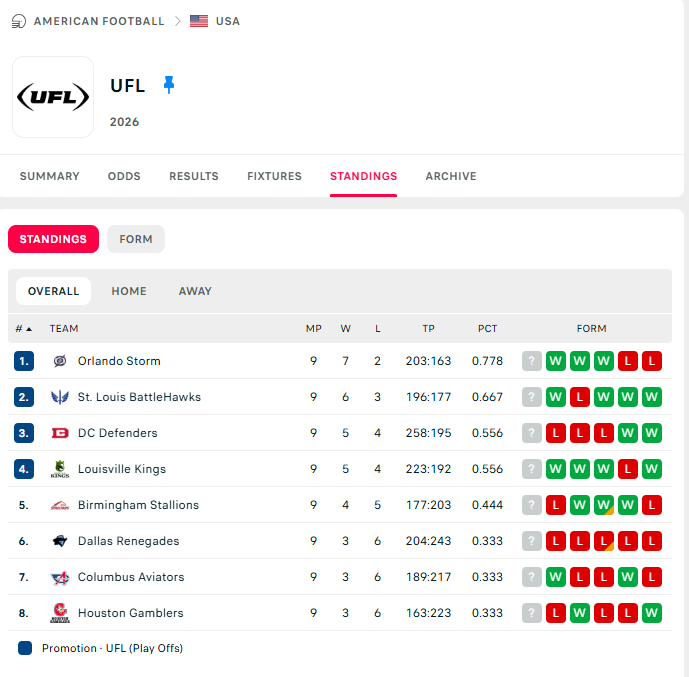Click the TEAM column header

click(x=64, y=329)
